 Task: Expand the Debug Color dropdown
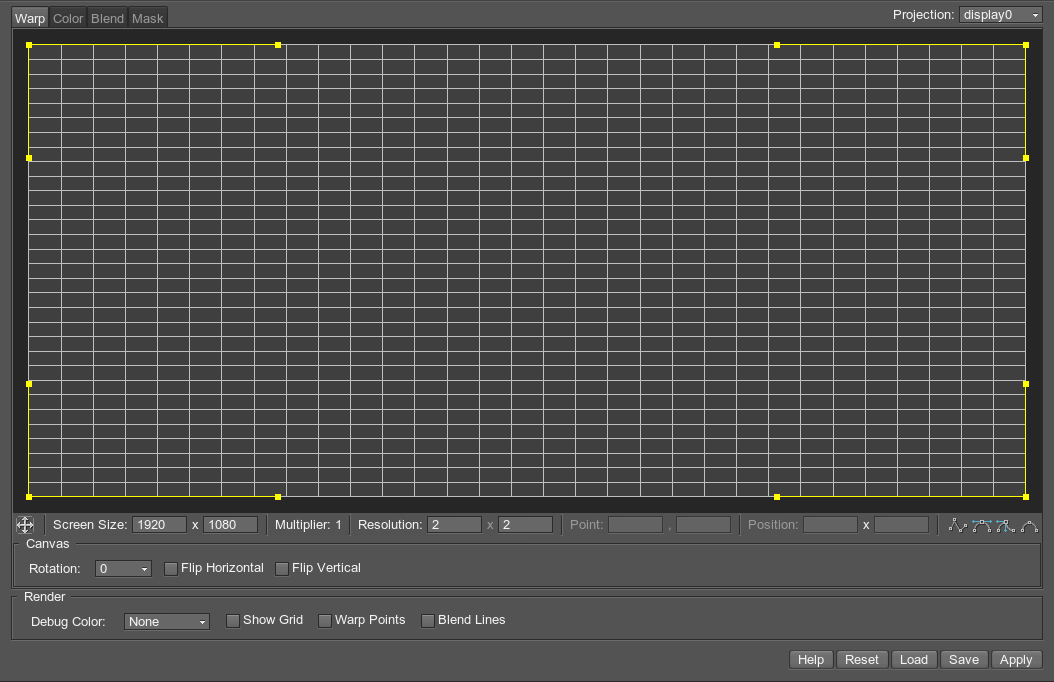(x=167, y=622)
